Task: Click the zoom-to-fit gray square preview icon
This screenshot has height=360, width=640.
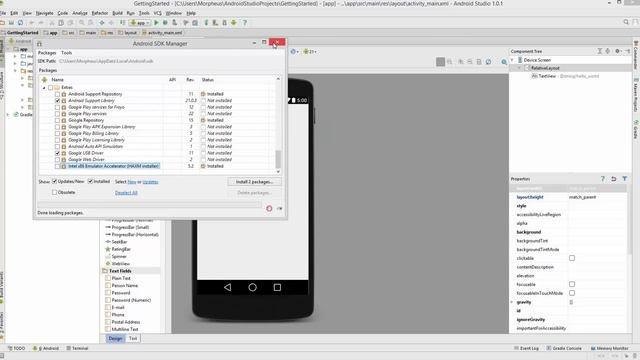Action: [x=440, y=62]
